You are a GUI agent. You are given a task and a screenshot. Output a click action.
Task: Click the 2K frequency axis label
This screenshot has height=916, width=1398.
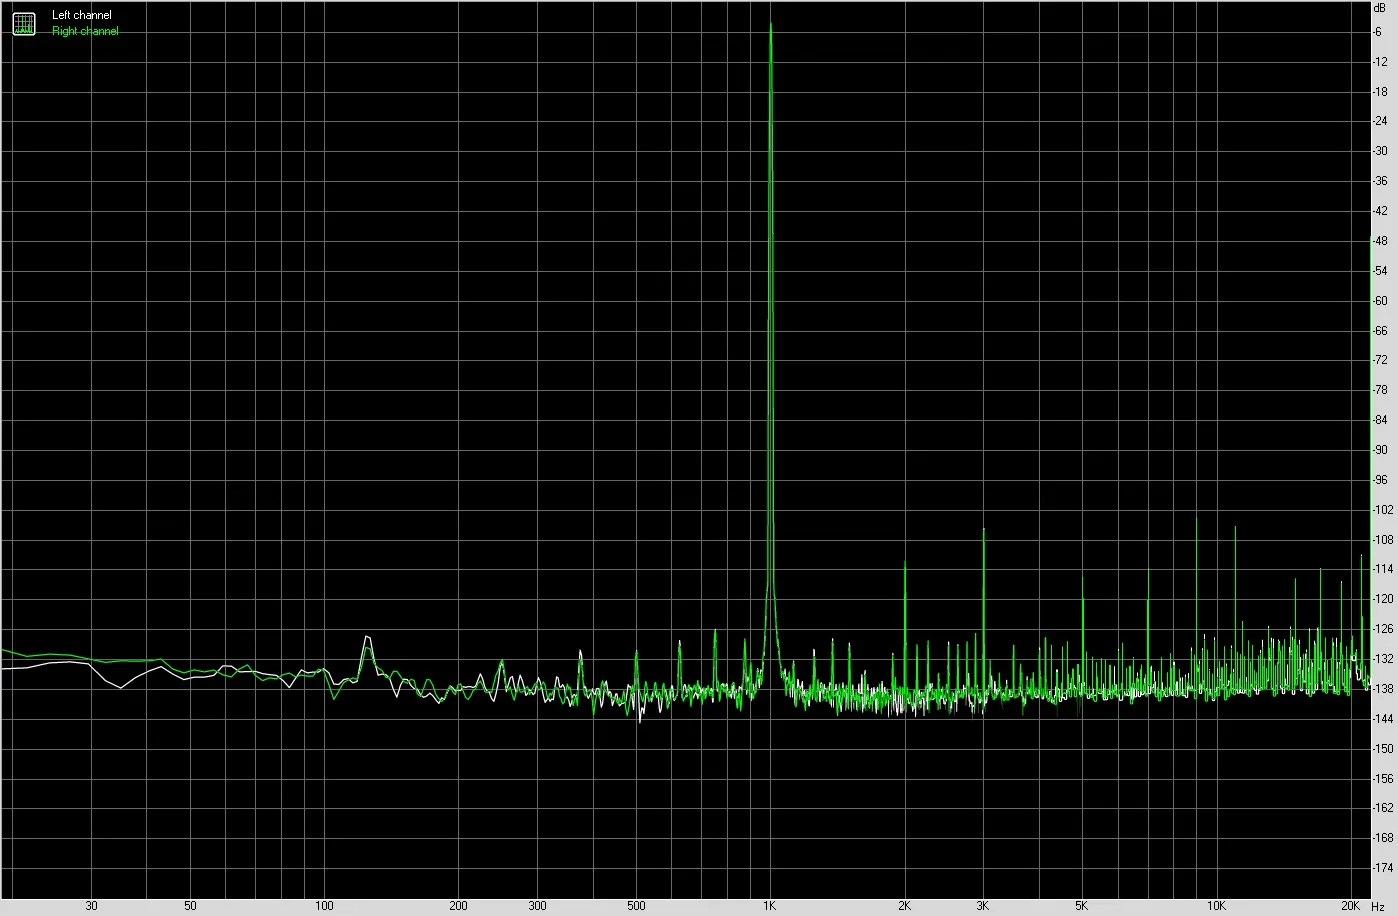click(x=904, y=906)
